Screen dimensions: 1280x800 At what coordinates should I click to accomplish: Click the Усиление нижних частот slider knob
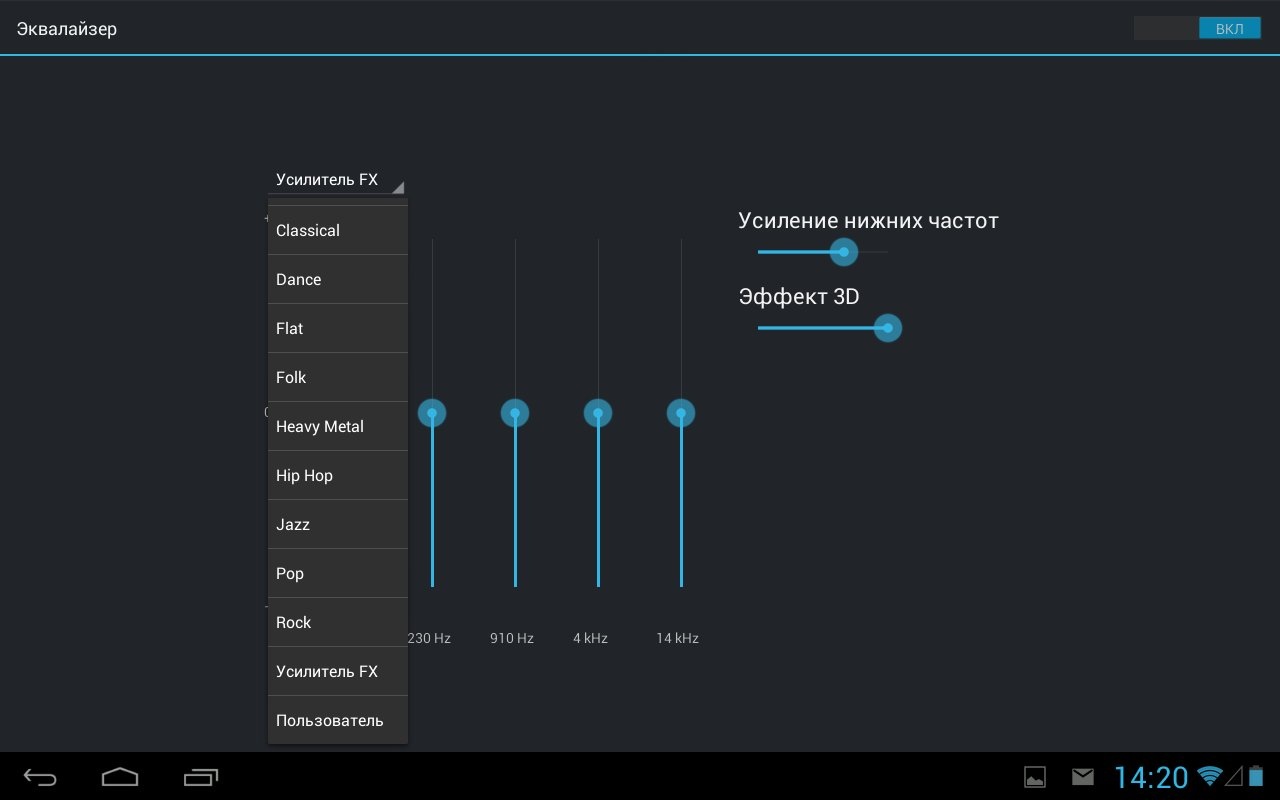[x=844, y=252]
